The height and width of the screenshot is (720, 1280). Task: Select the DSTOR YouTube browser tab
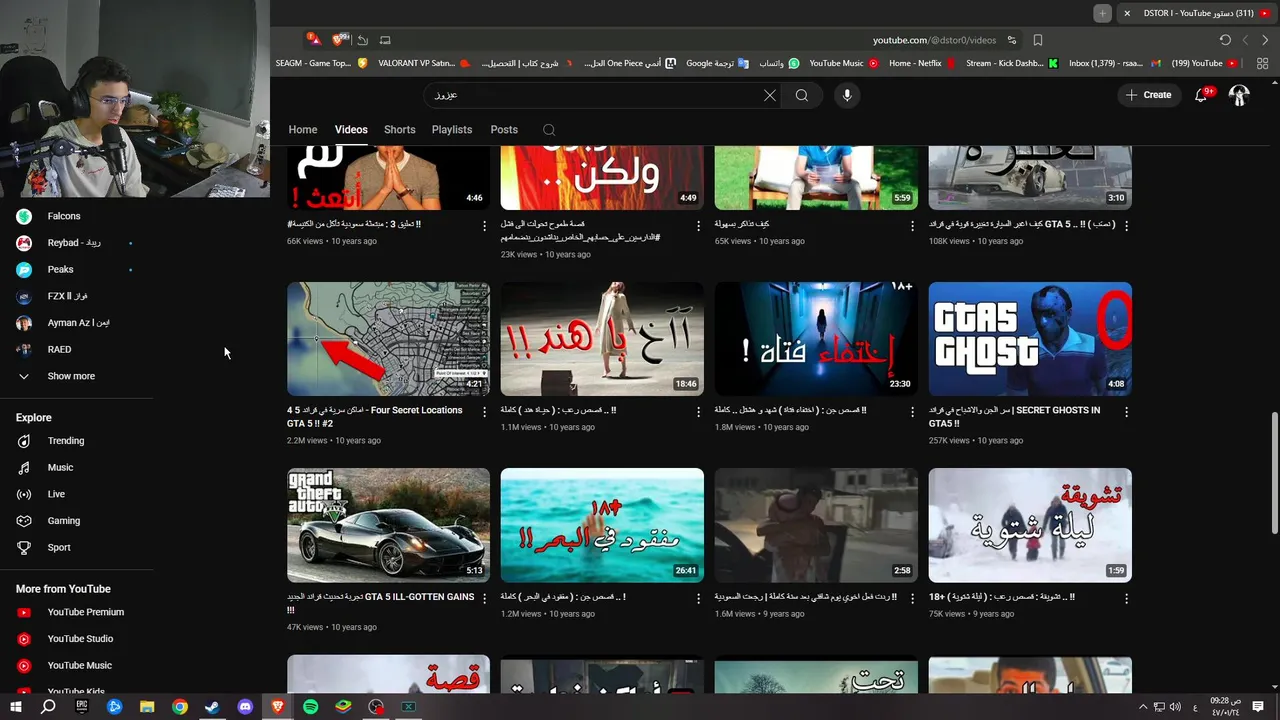[1195, 13]
